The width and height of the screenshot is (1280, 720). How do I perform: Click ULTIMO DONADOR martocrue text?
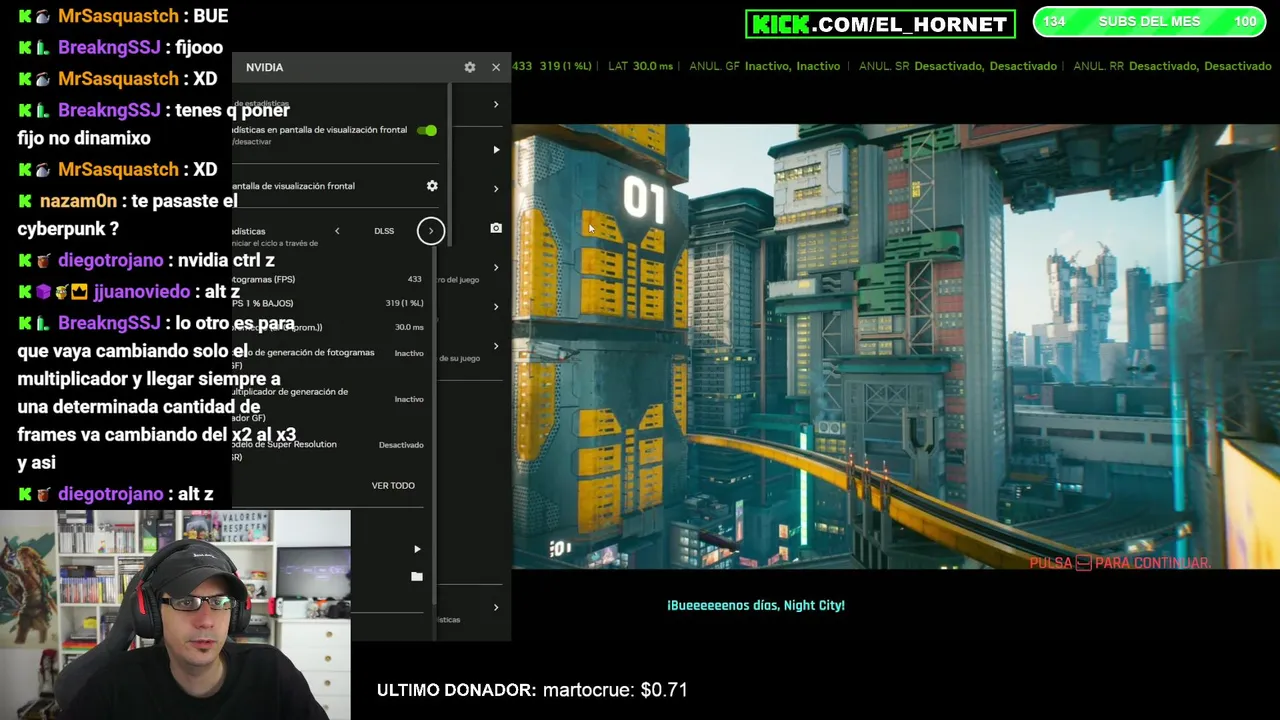tap(532, 690)
